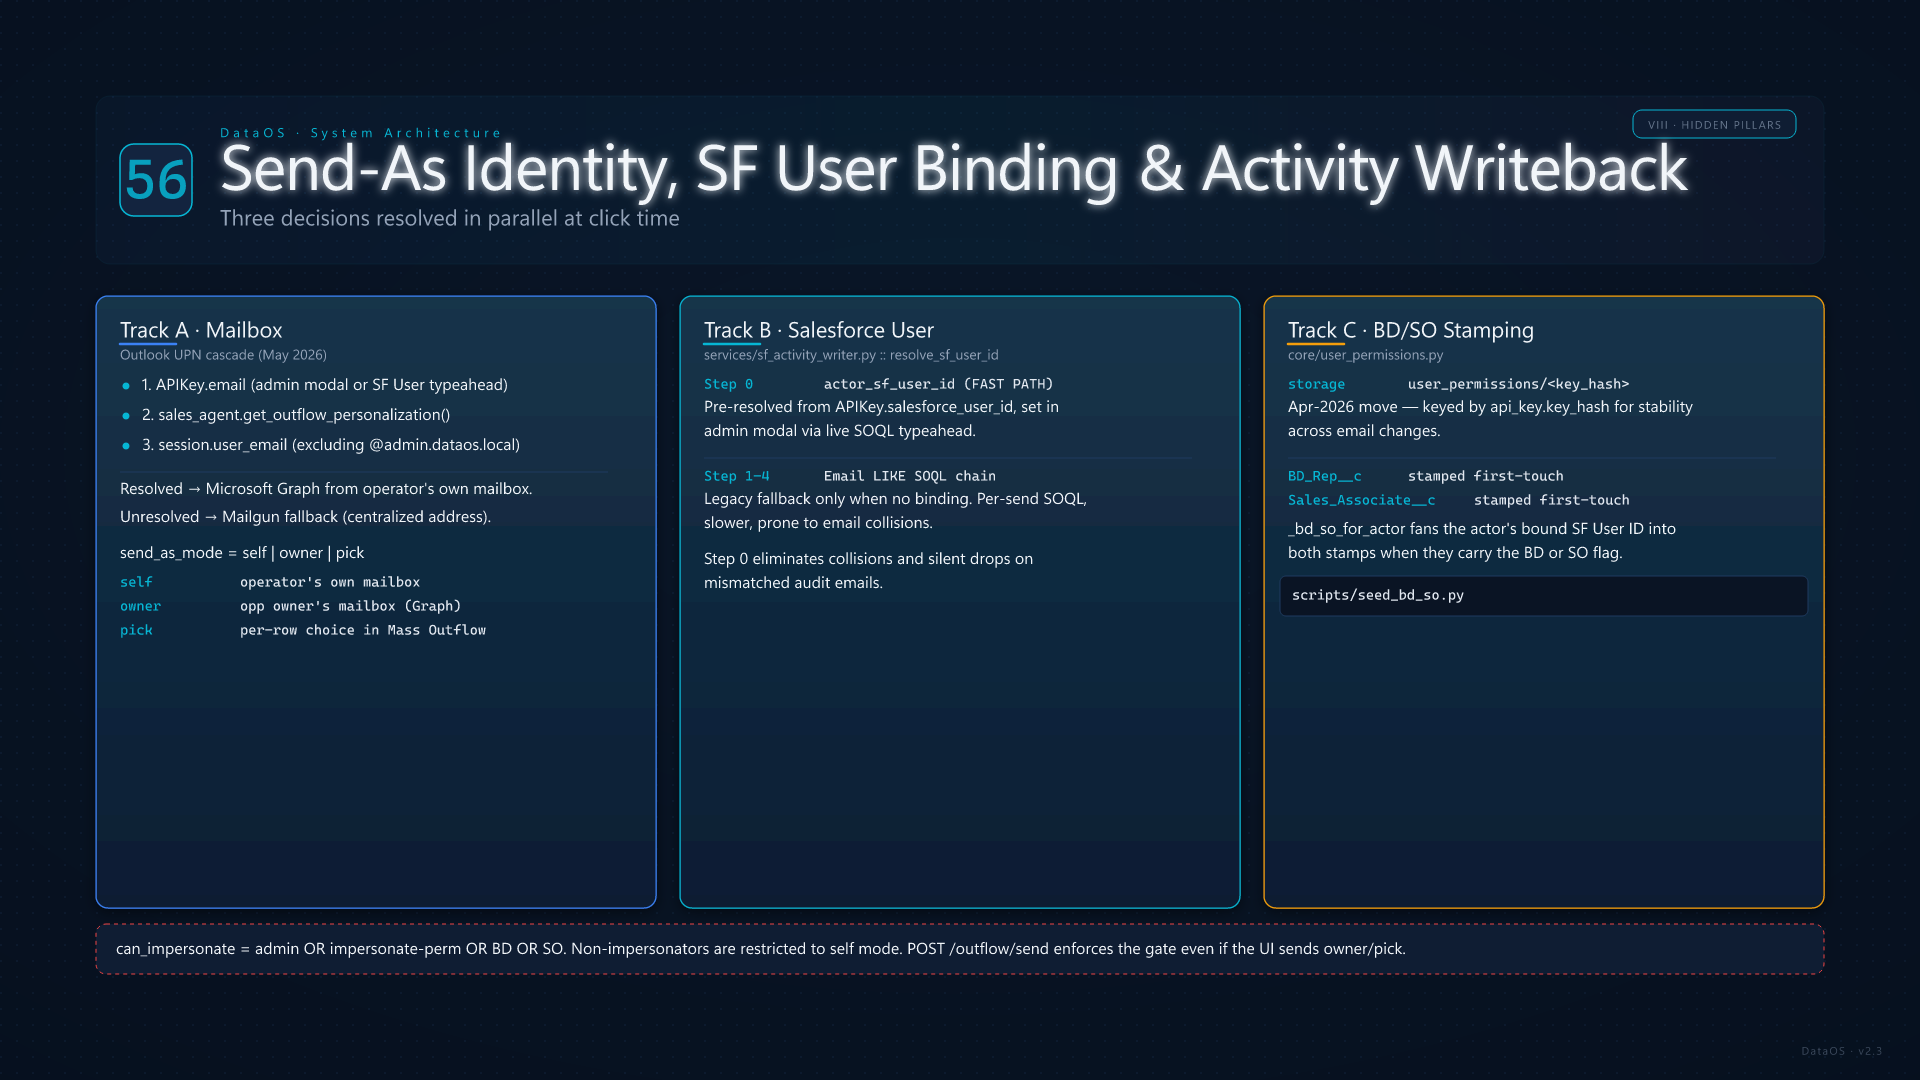Click 'Unresolved → Mailgun fallback' sentence

(305, 517)
